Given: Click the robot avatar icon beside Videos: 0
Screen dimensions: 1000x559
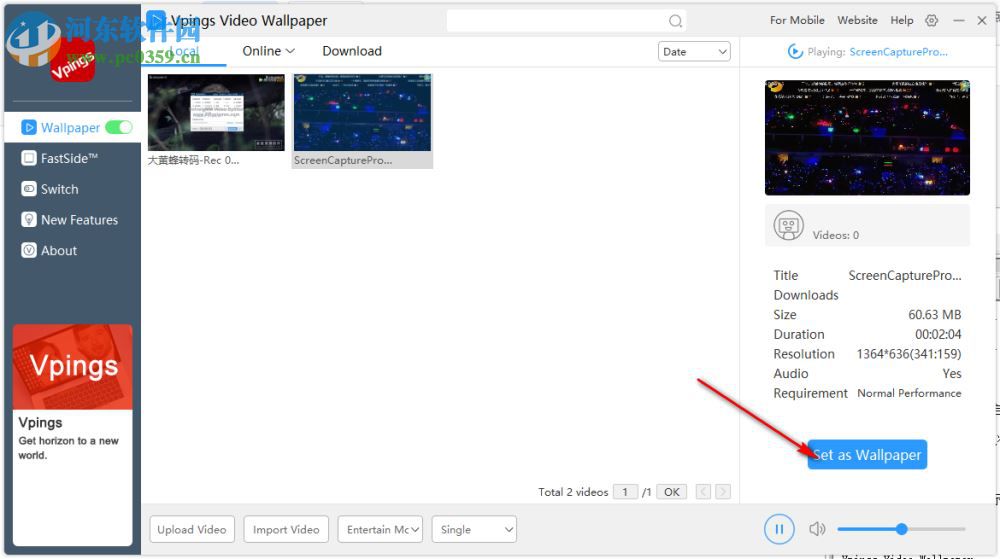Looking at the screenshot, I should tap(788, 225).
